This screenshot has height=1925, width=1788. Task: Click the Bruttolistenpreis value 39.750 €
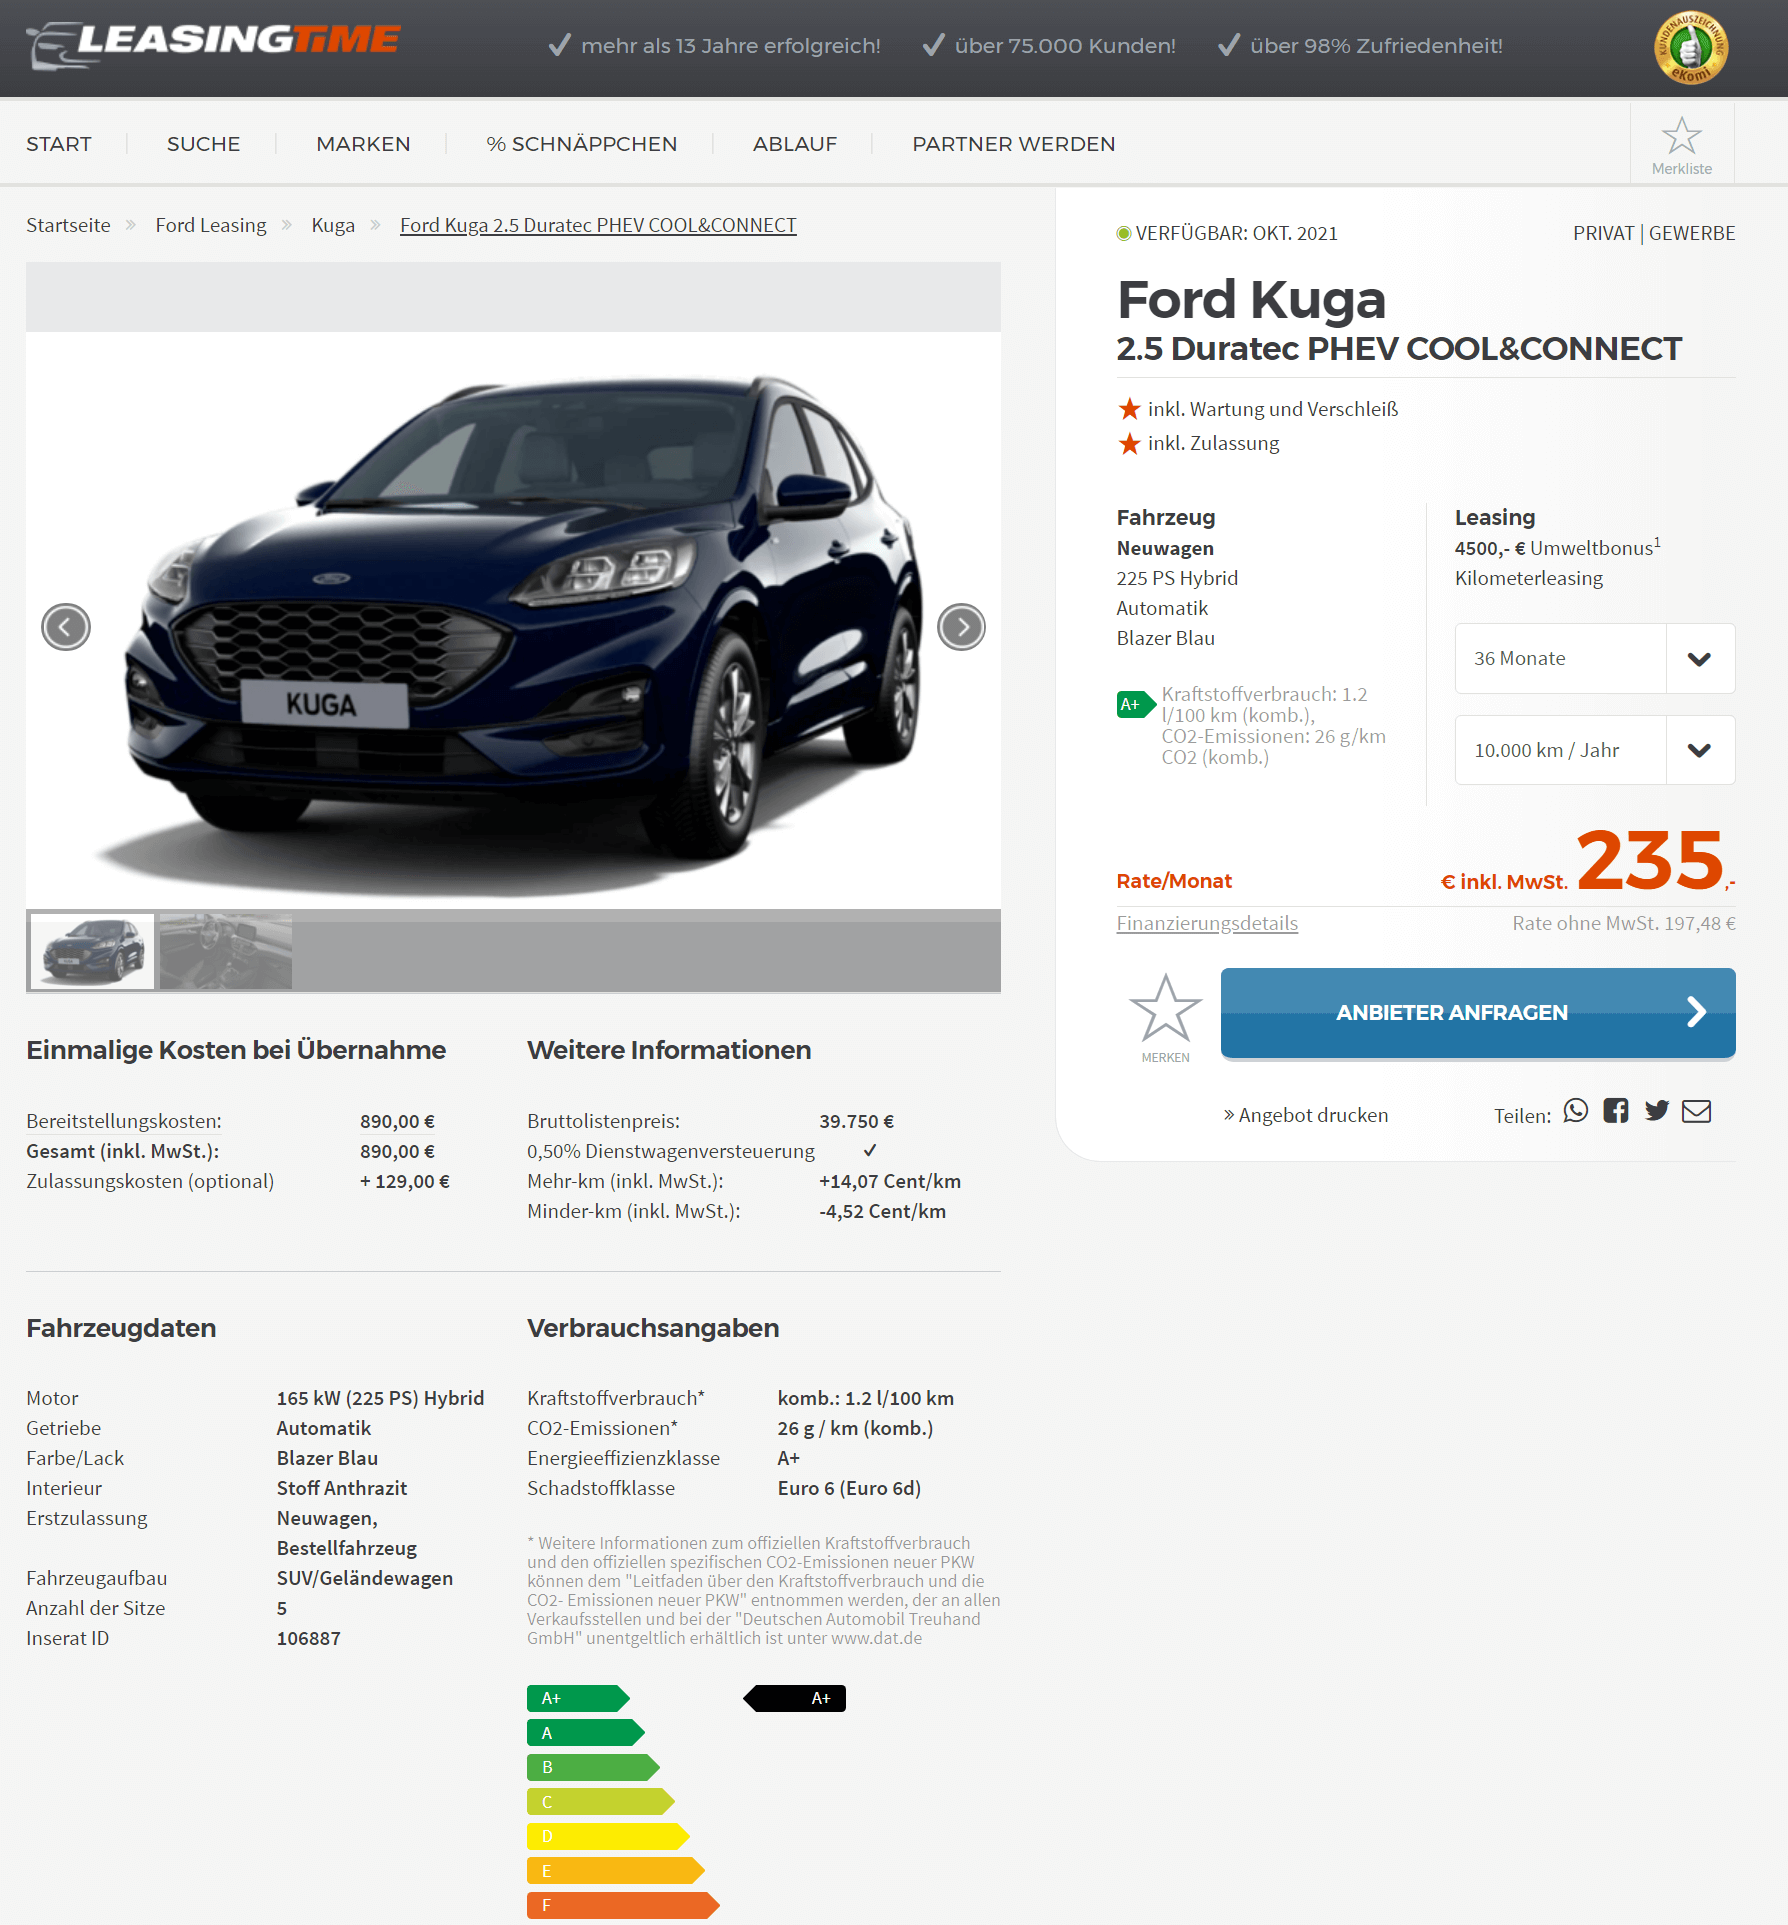857,1121
